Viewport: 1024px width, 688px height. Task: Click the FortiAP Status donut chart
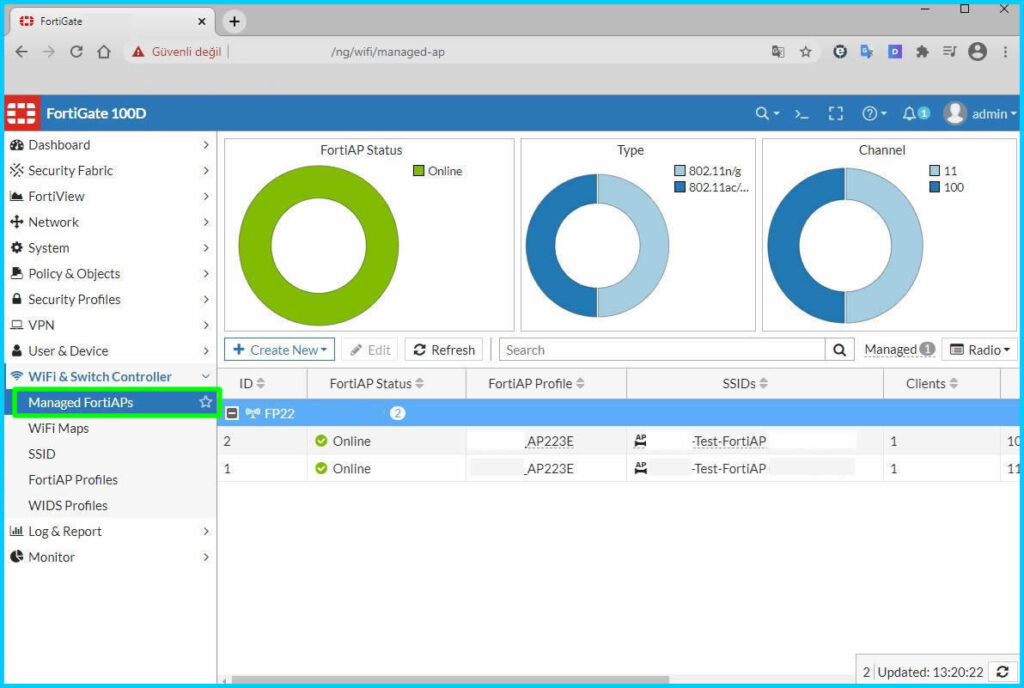coord(319,245)
